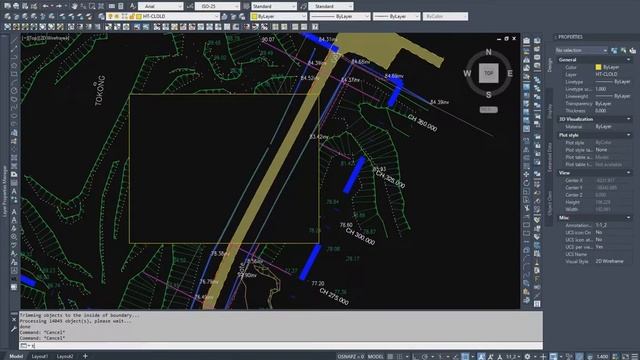Screen dimensions: 640x360
Task: Switch to the Layout2 tab
Action: (x=65, y=356)
